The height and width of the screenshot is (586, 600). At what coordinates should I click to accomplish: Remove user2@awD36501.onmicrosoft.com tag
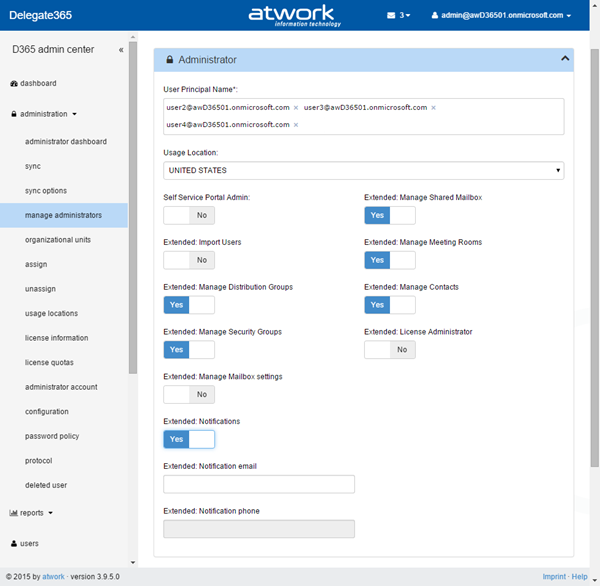(296, 108)
